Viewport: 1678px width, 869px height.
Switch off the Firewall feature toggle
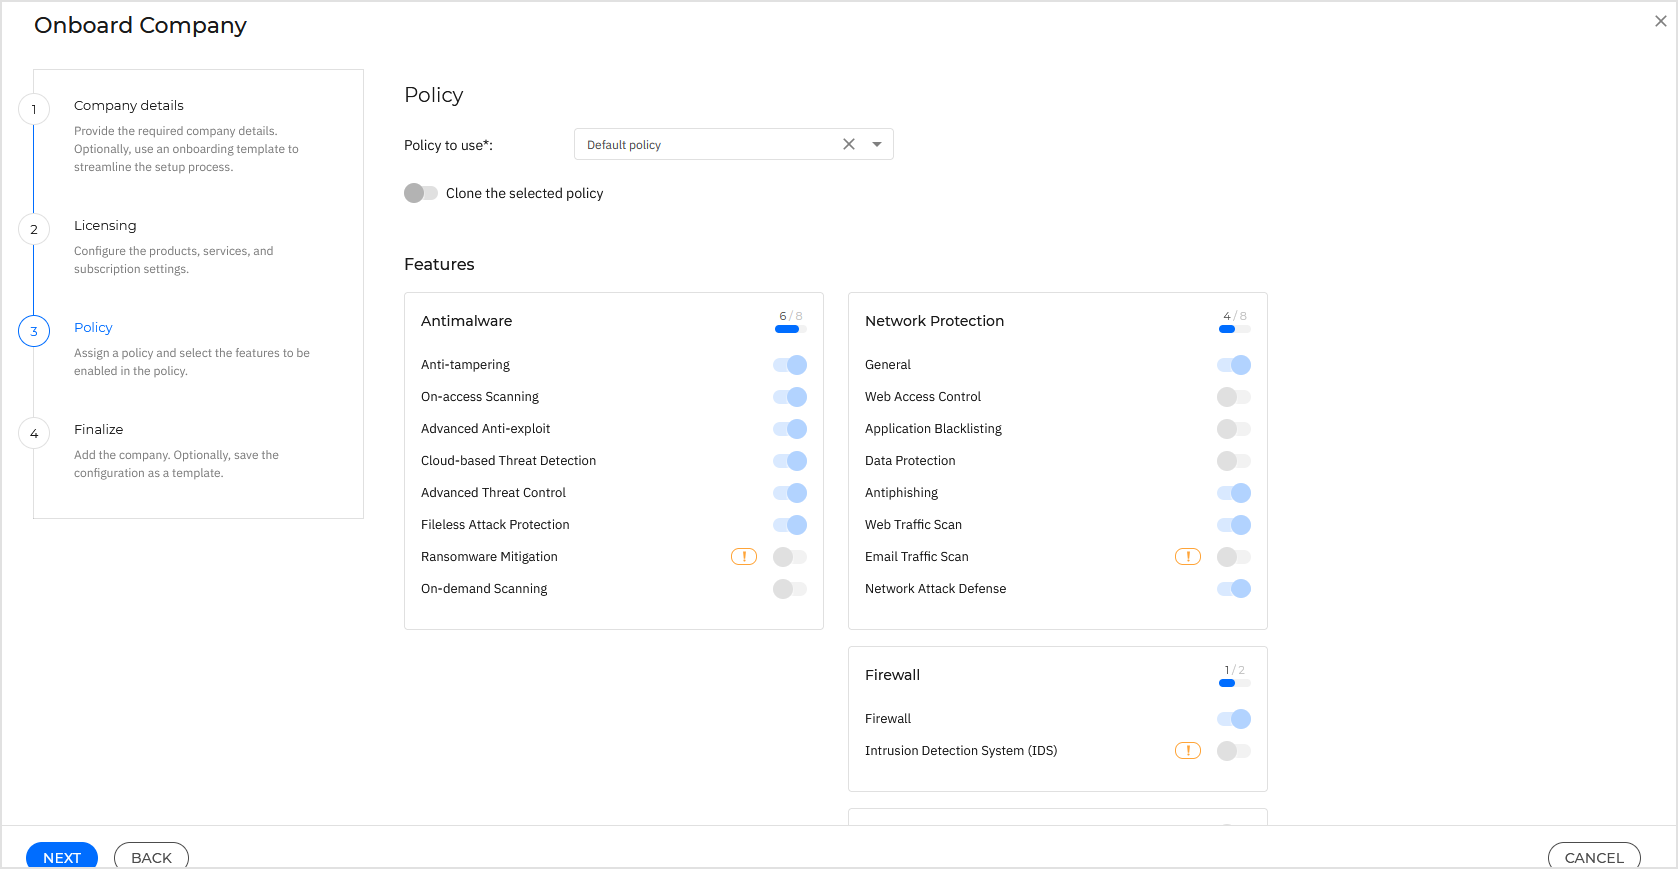click(x=1234, y=719)
